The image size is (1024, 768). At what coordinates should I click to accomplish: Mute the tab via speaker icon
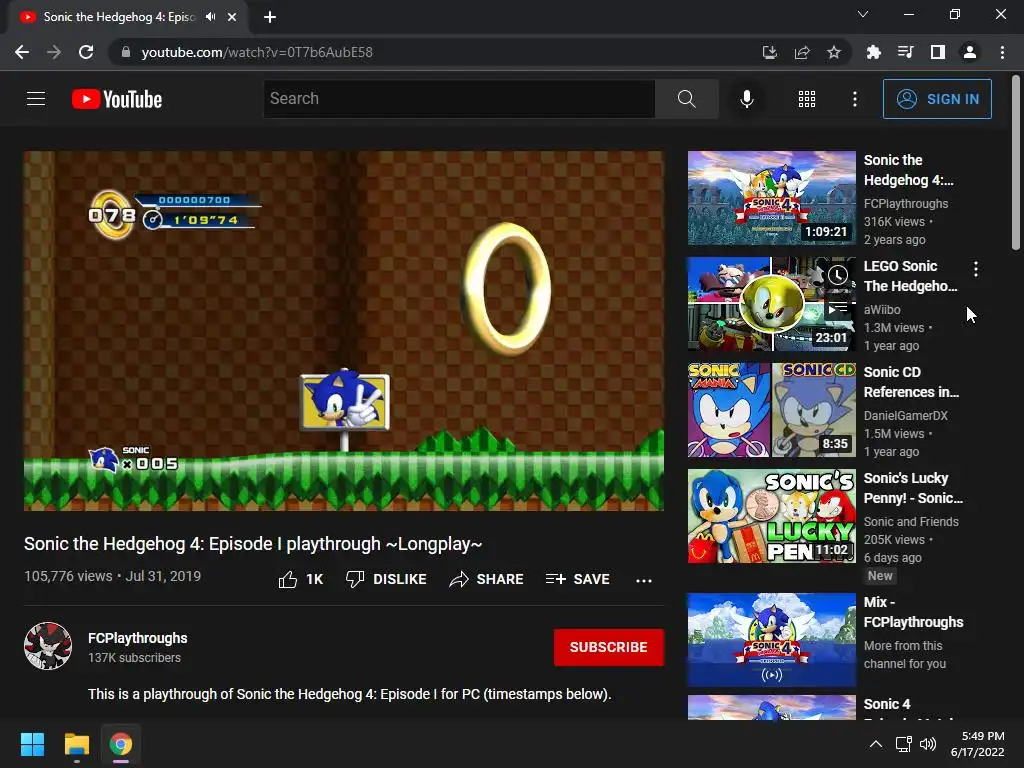pyautogui.click(x=210, y=17)
